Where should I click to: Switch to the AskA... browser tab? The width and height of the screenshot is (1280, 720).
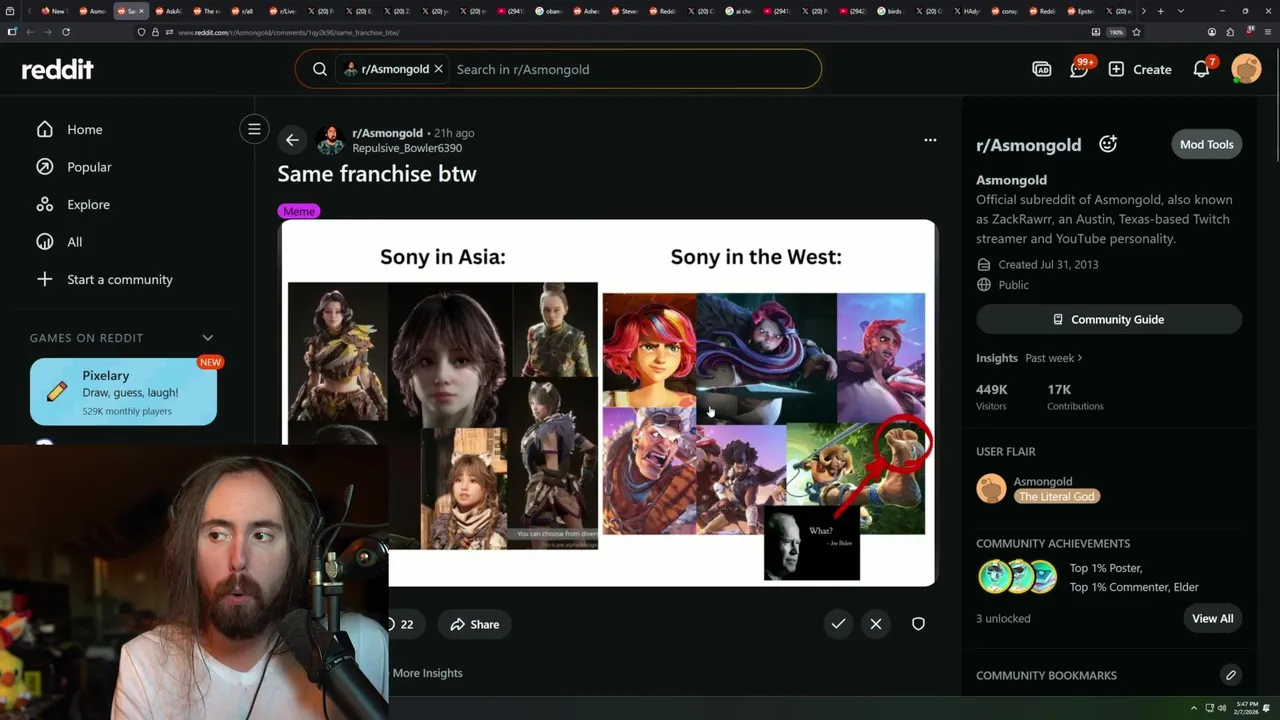point(167,11)
